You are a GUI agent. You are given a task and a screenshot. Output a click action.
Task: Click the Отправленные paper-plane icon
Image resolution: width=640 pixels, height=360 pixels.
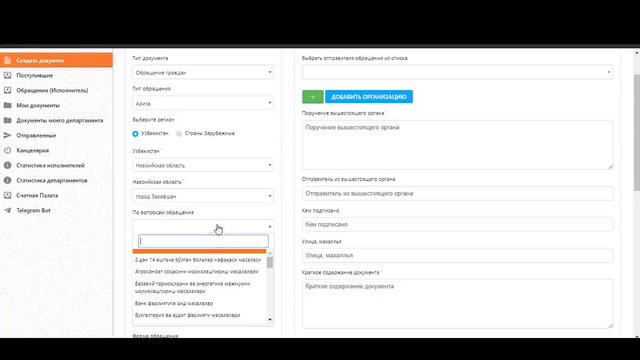[x=7, y=135]
